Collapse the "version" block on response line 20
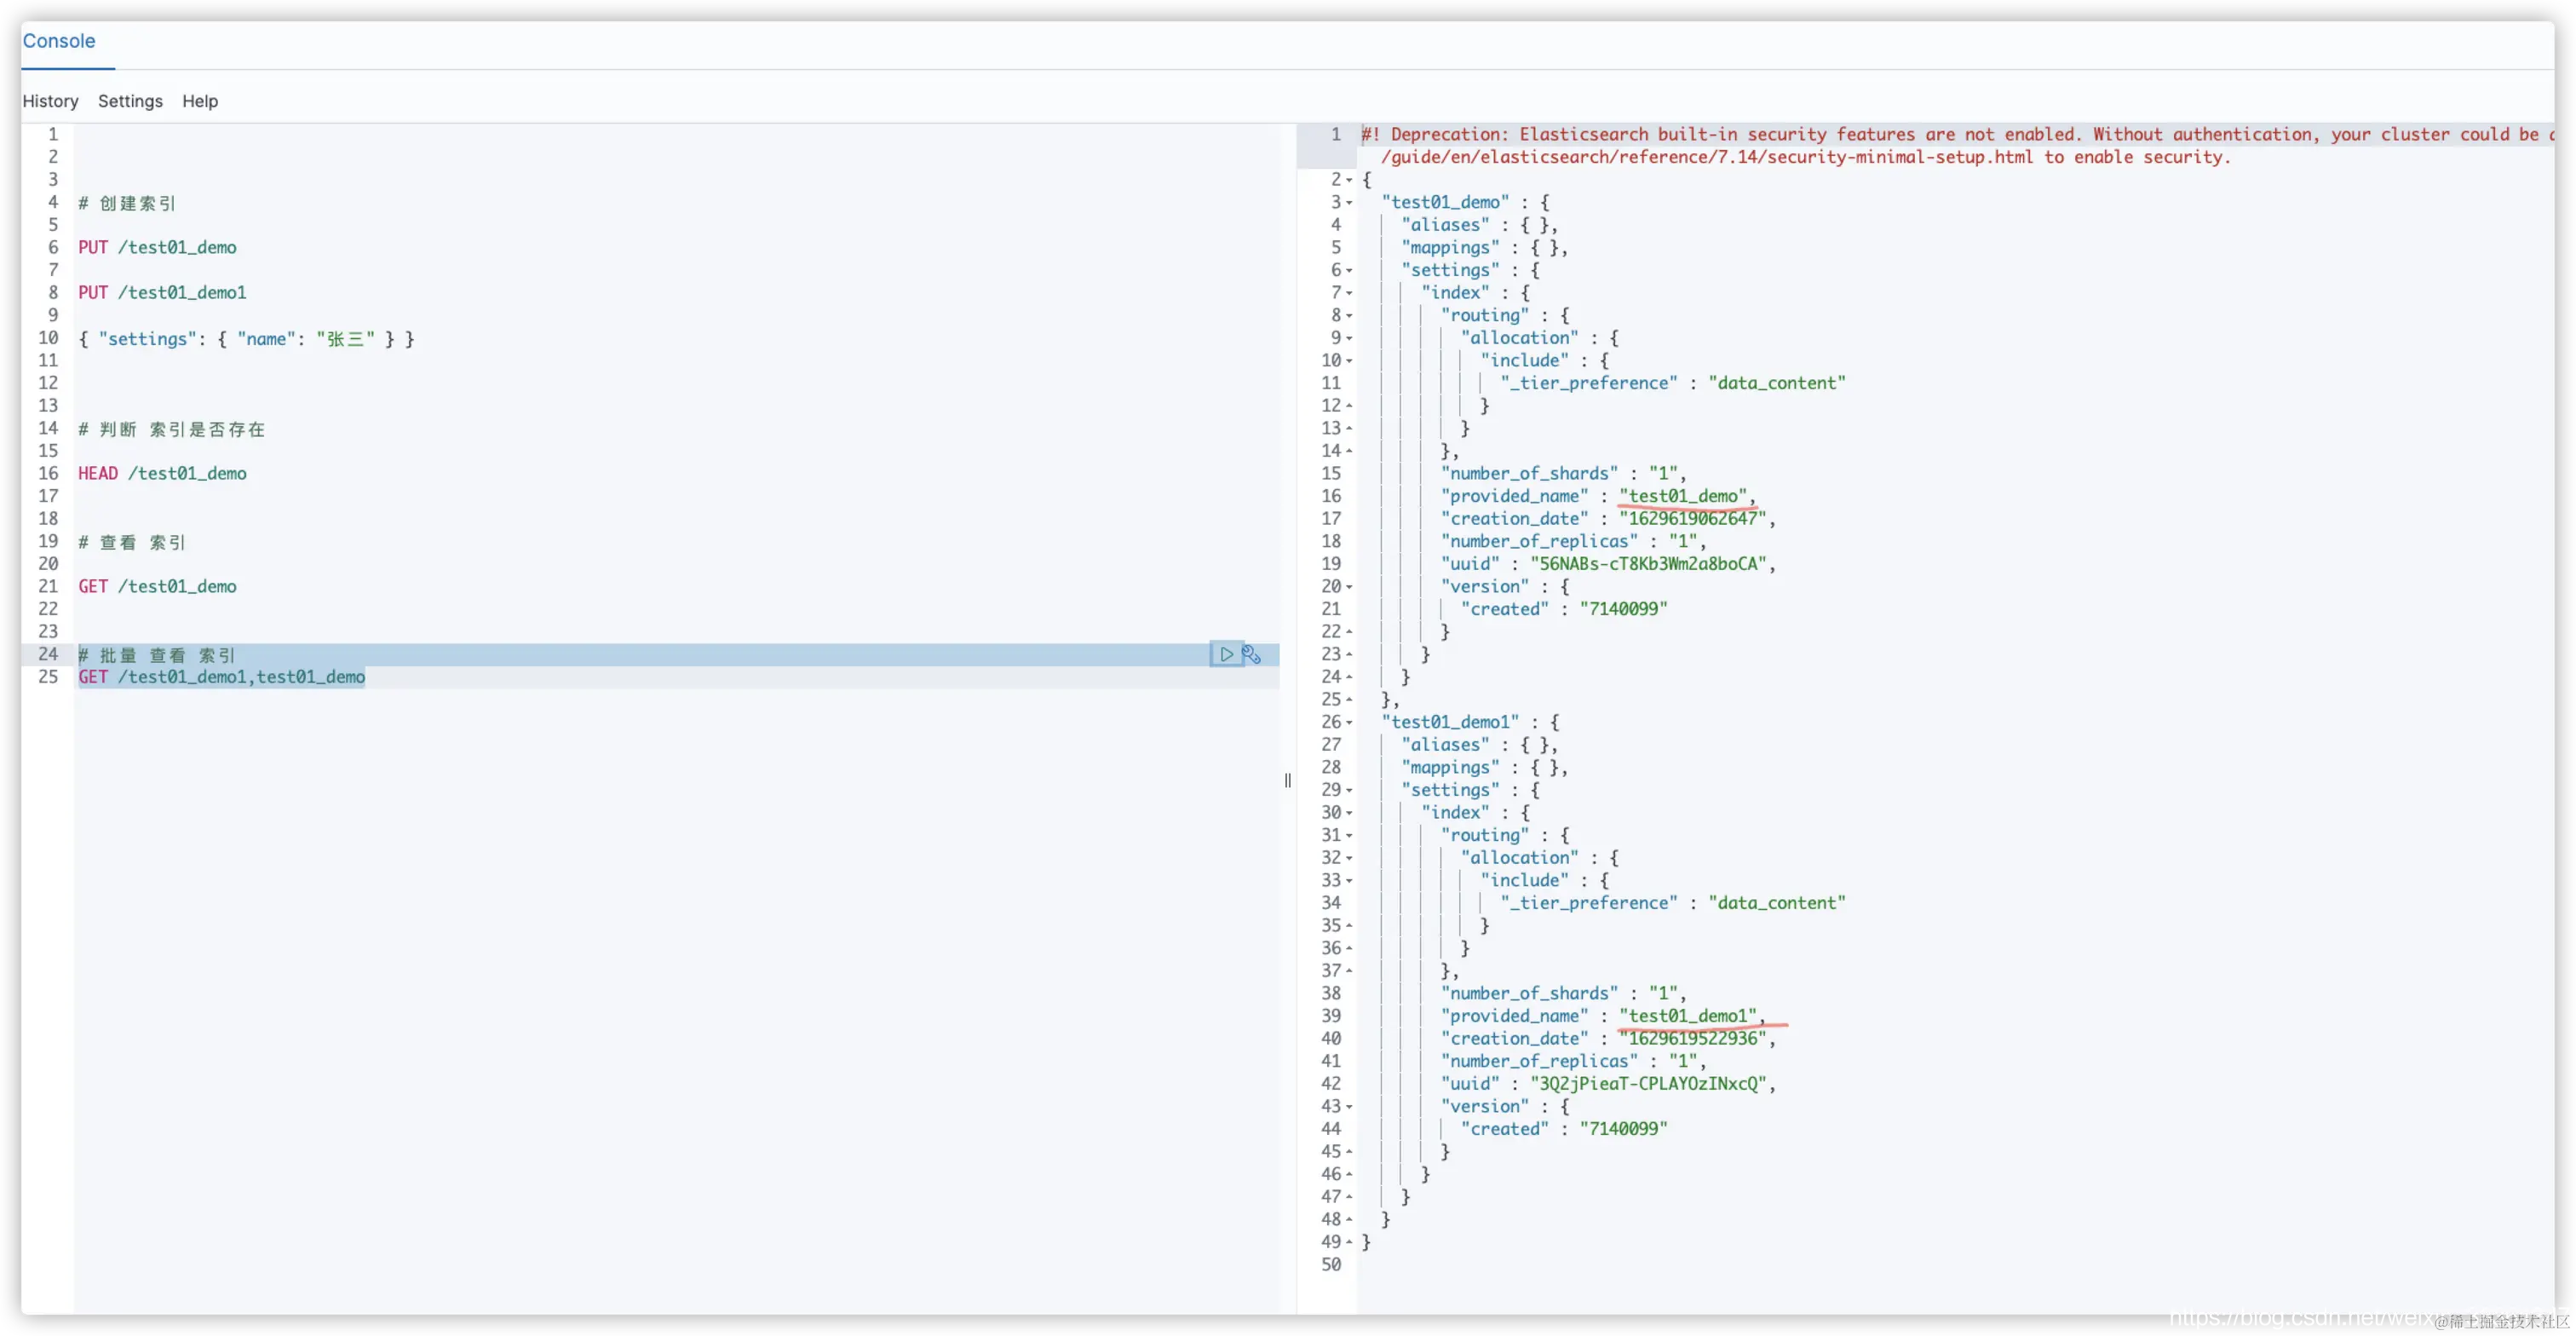This screenshot has height=1336, width=2576. [1349, 587]
